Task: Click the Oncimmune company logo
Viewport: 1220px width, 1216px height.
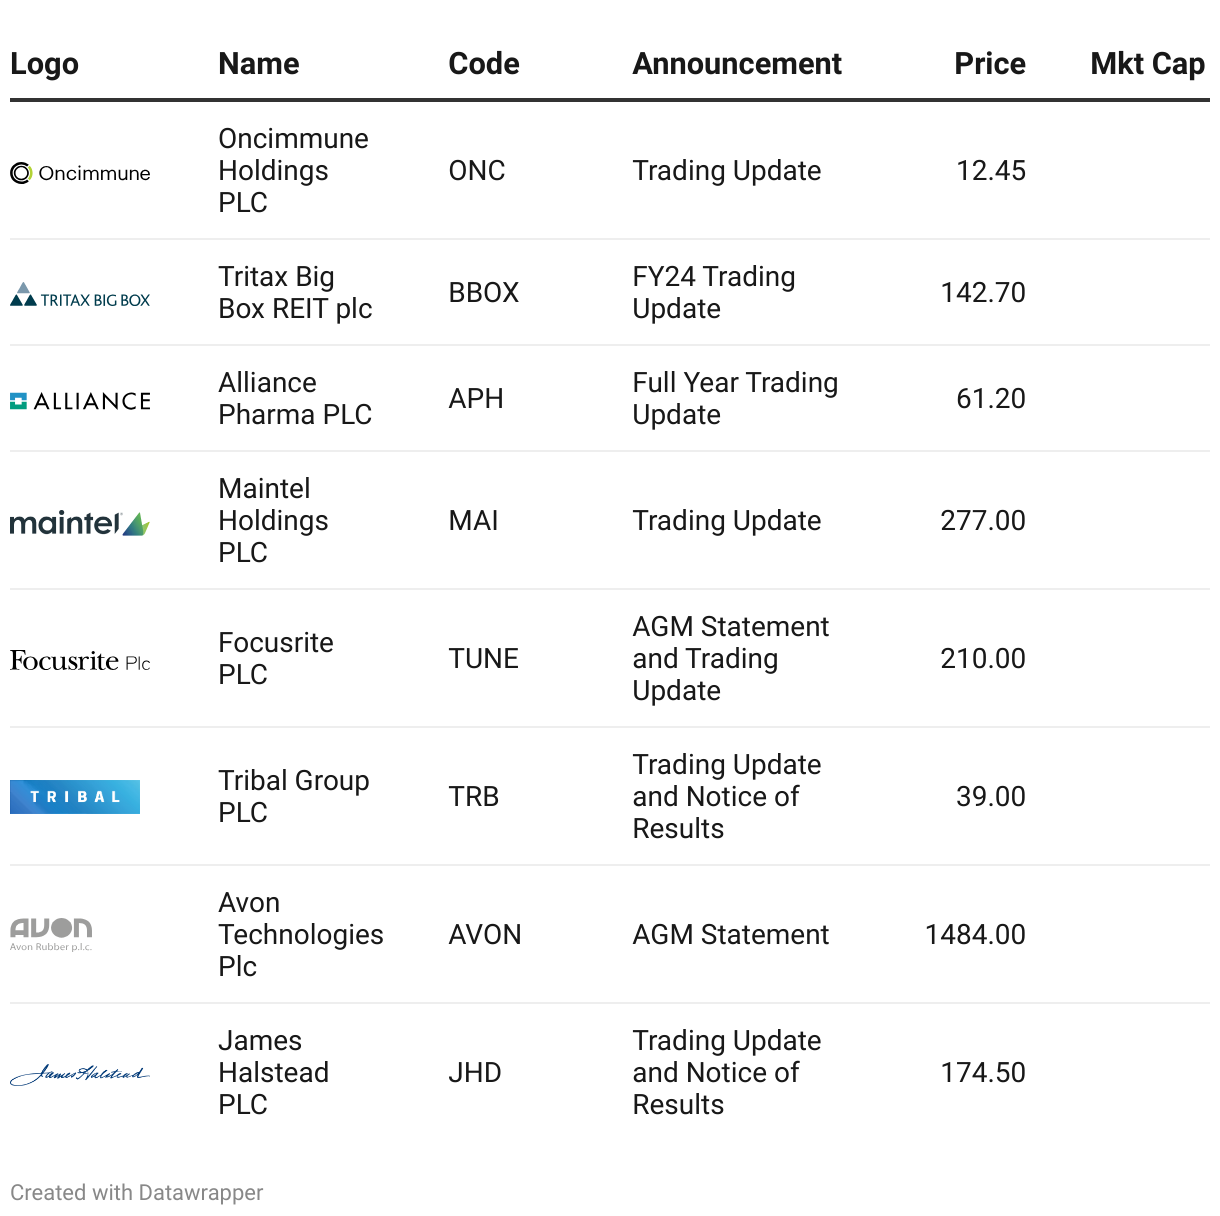Action: tap(80, 173)
